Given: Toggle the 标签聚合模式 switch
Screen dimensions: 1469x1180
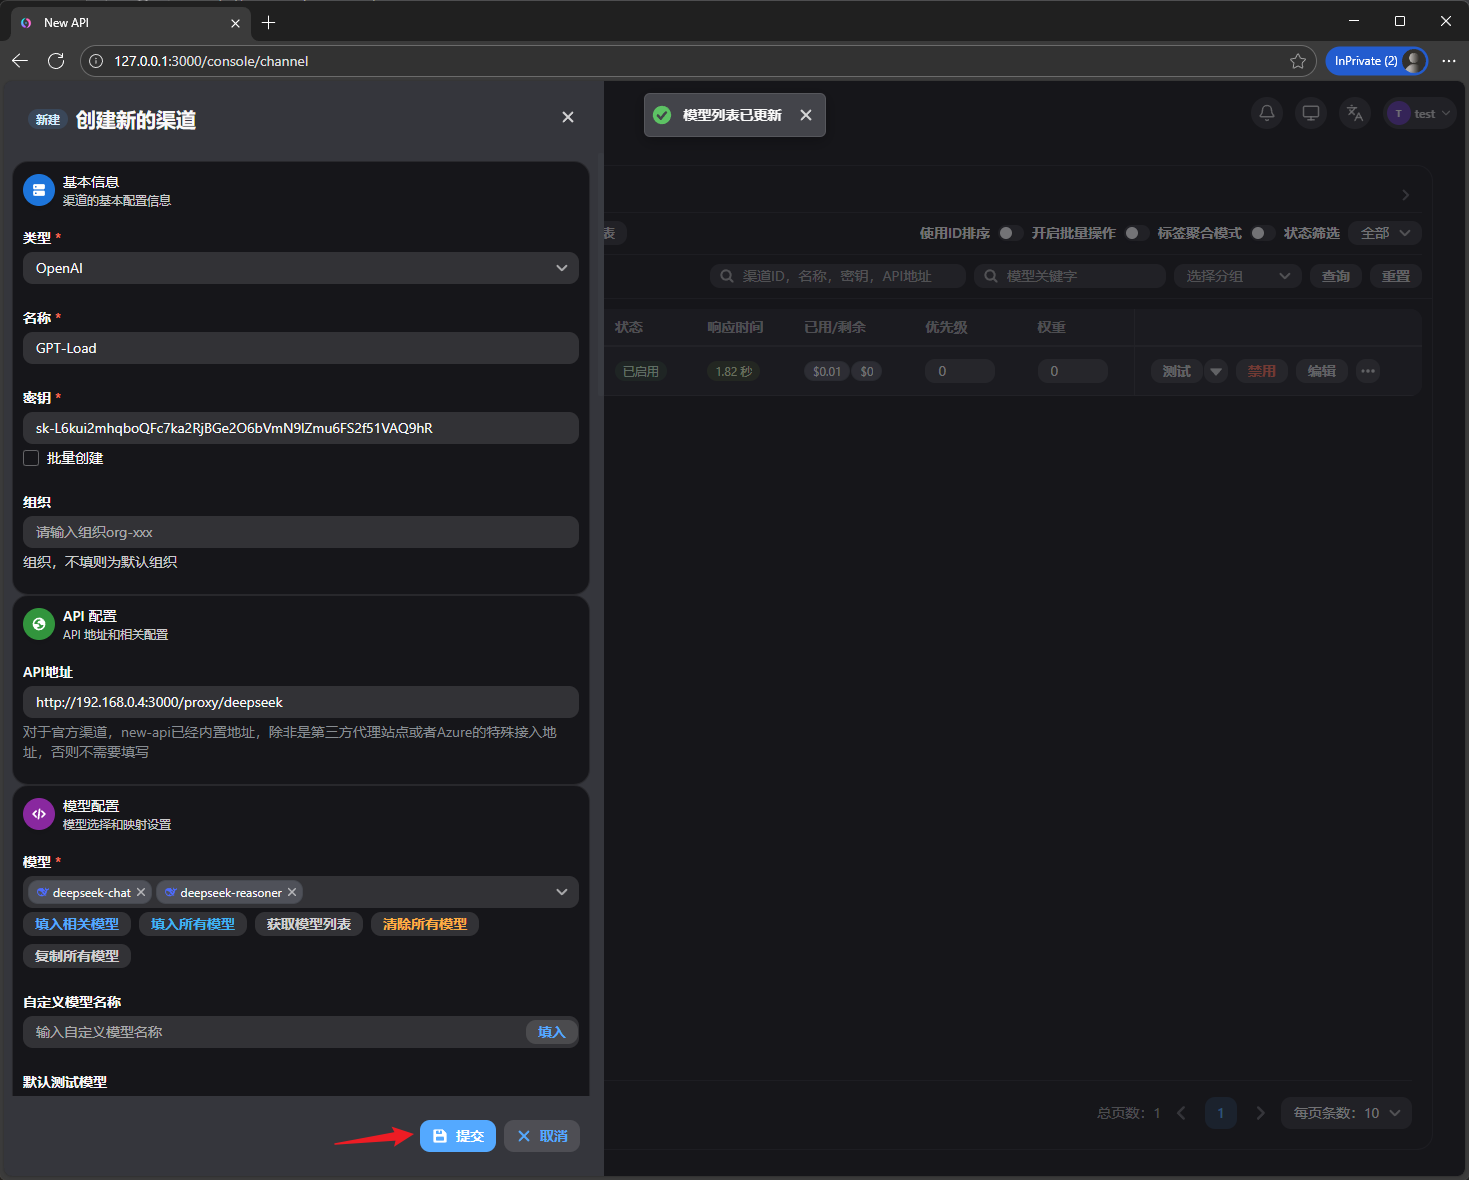Looking at the screenshot, I should [1261, 233].
